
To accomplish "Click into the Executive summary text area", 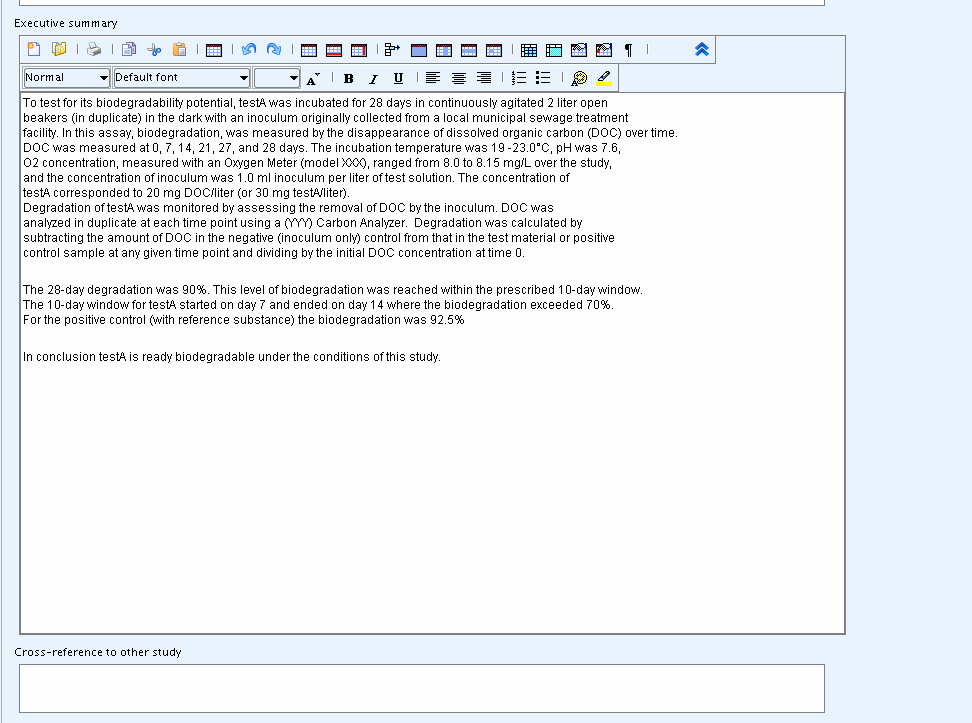I will [433, 363].
